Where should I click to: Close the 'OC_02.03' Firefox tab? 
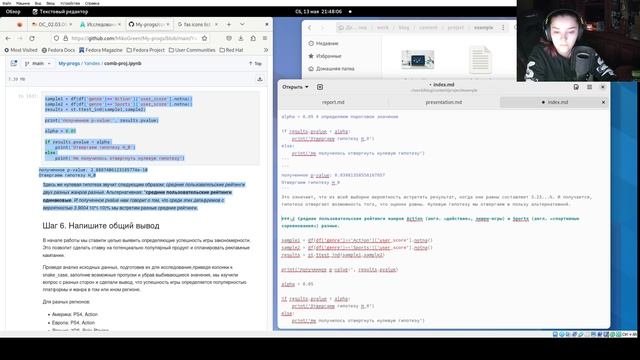(x=71, y=24)
